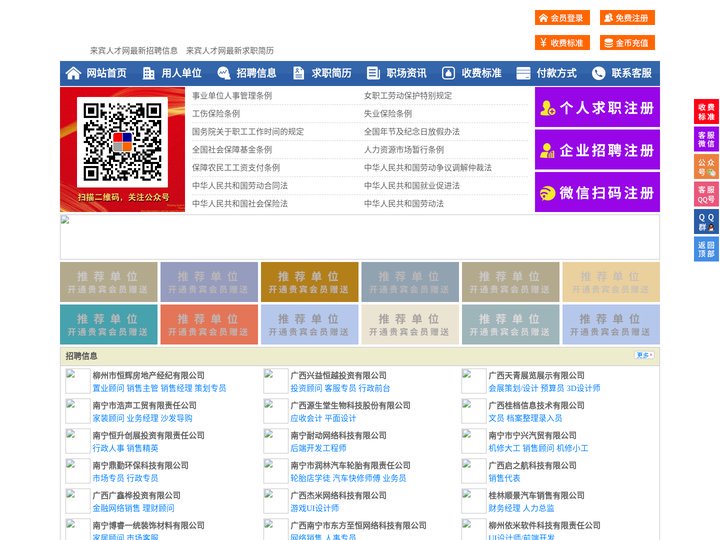Click the chart icon beside 招聘信息
720x540 pixels.
[224, 73]
